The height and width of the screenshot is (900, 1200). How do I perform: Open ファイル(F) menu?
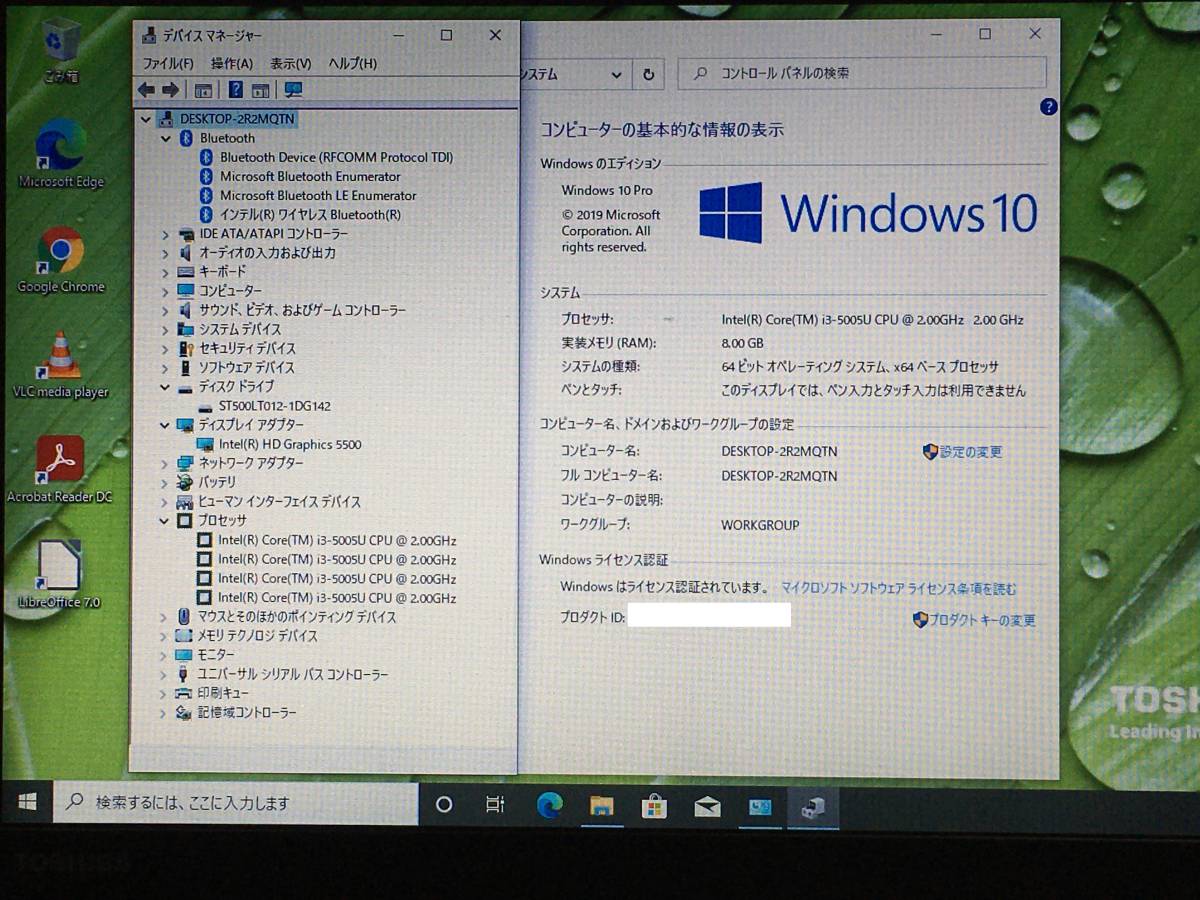(168, 63)
